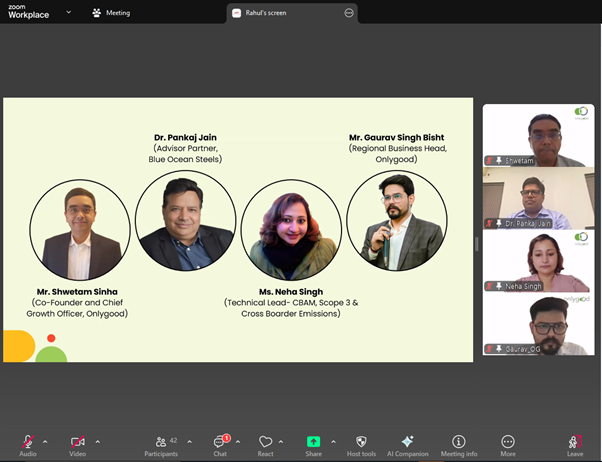The width and height of the screenshot is (602, 462).
Task: Unmute the microphone with the Audio icon
Action: point(28,442)
